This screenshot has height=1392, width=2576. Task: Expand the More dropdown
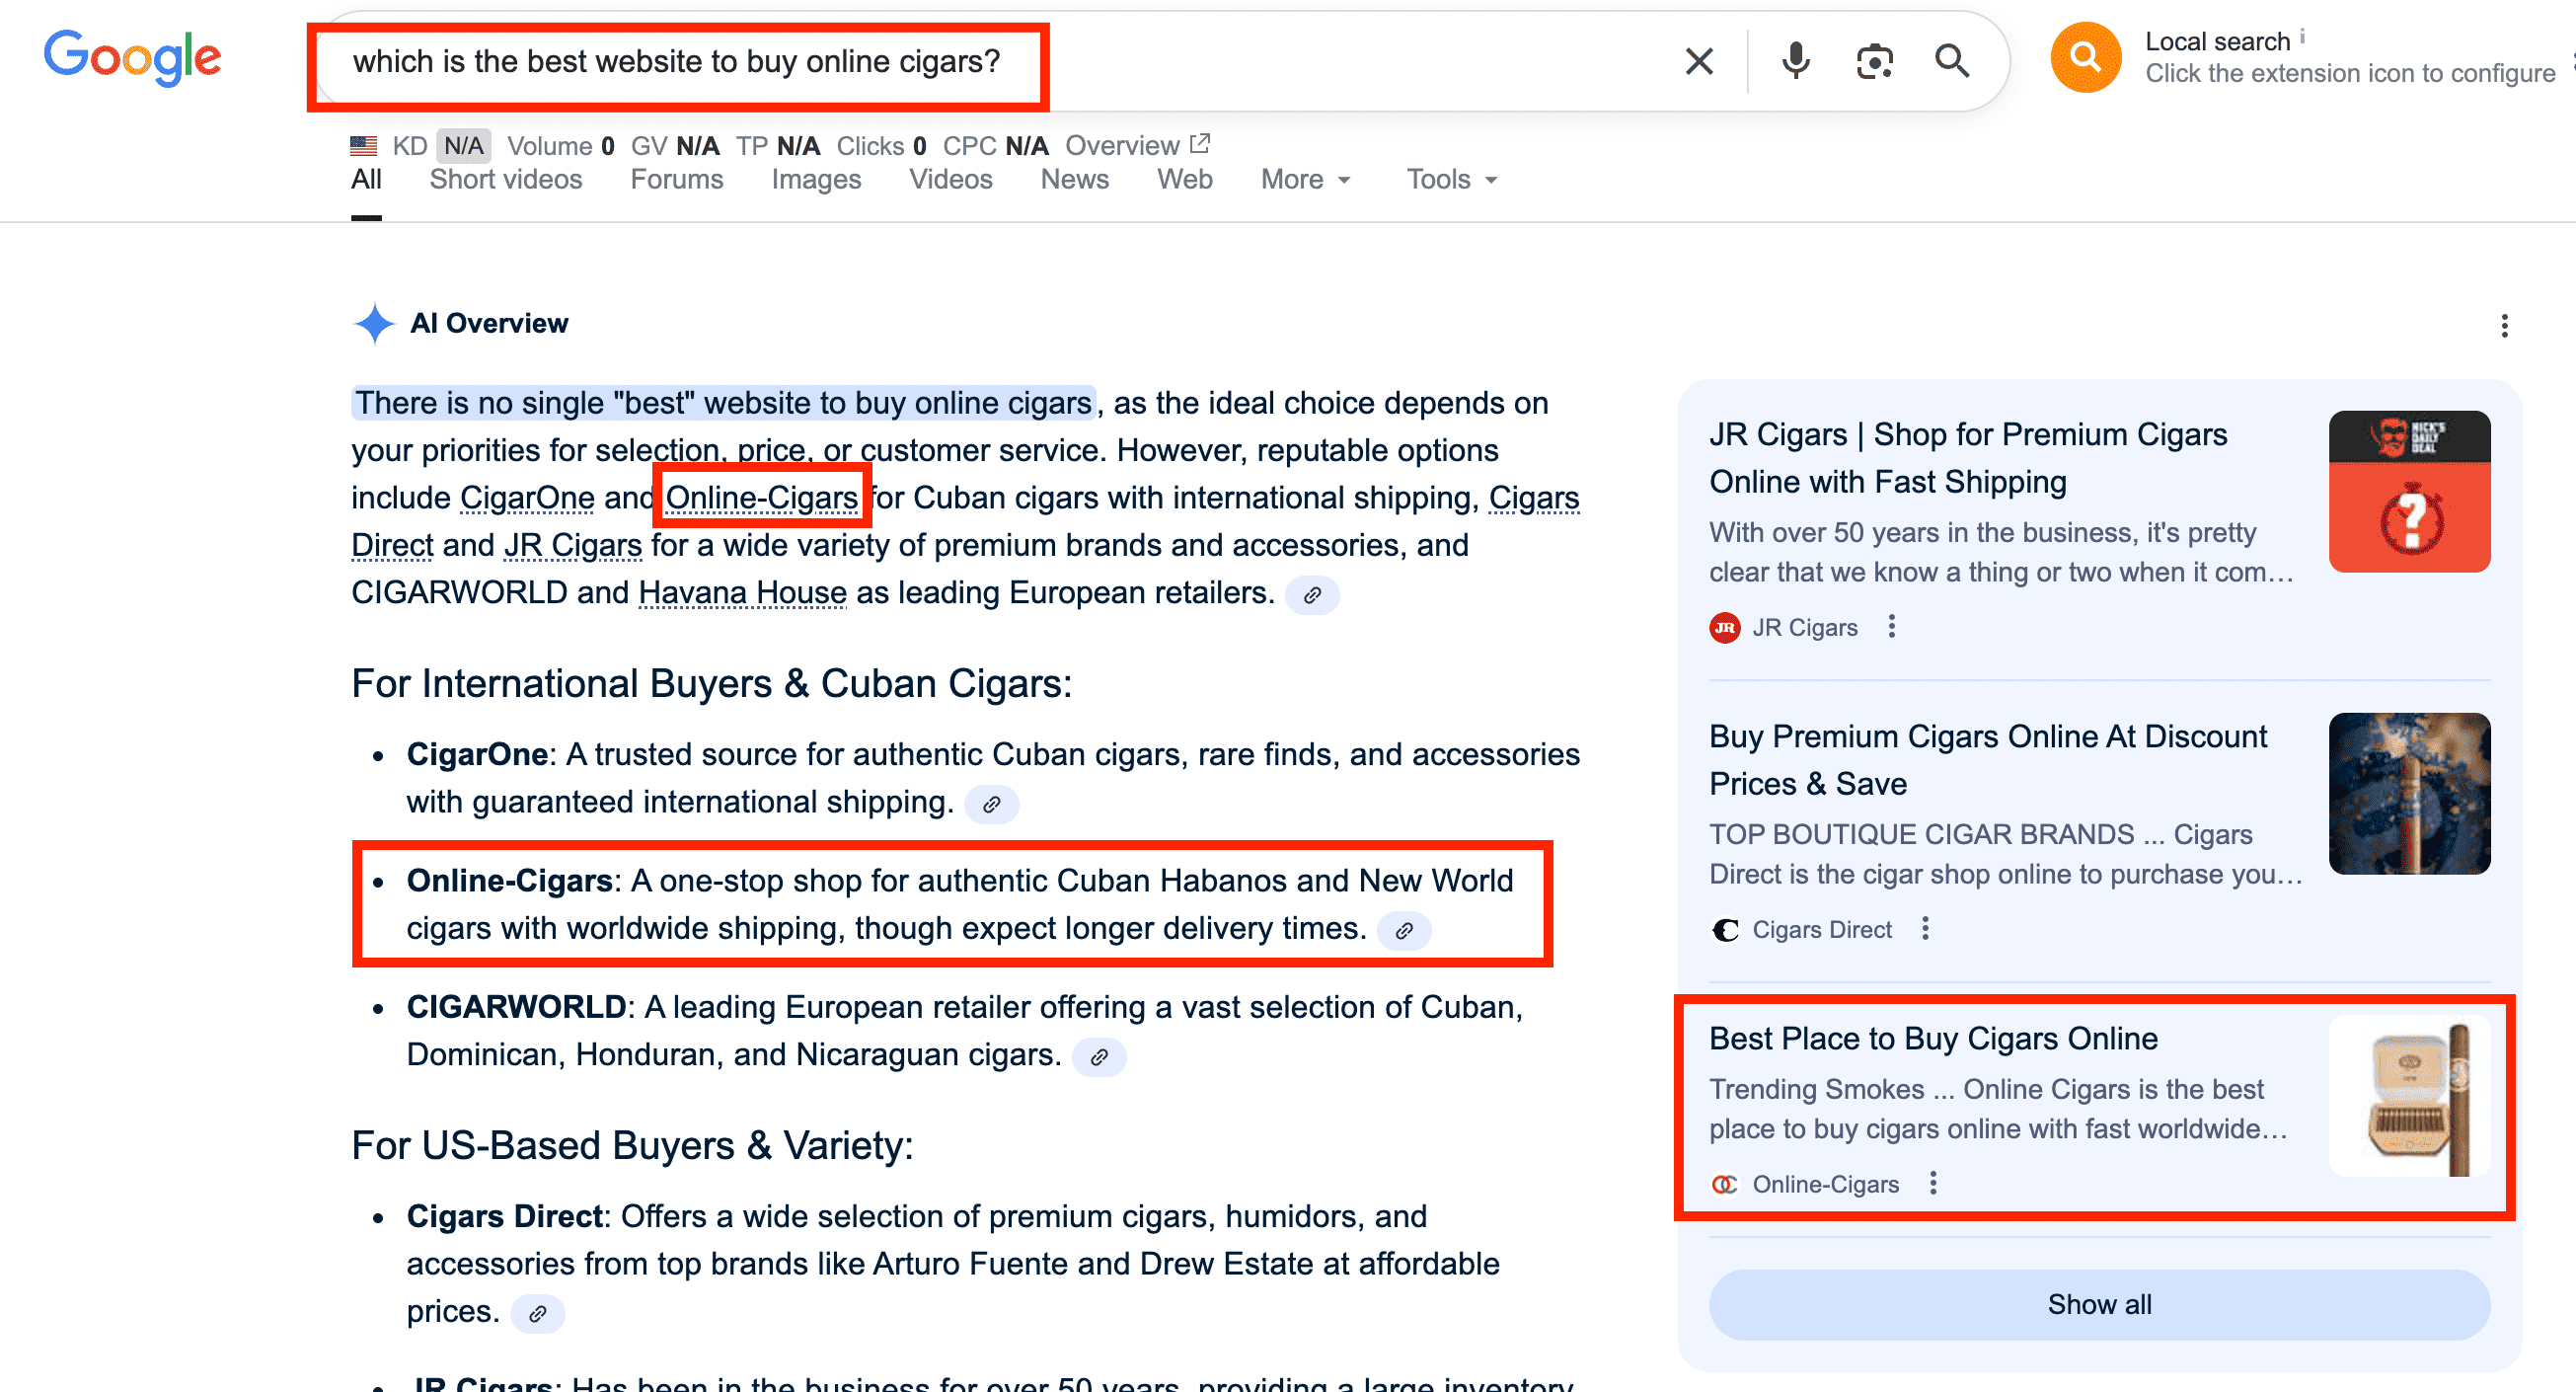click(1306, 180)
